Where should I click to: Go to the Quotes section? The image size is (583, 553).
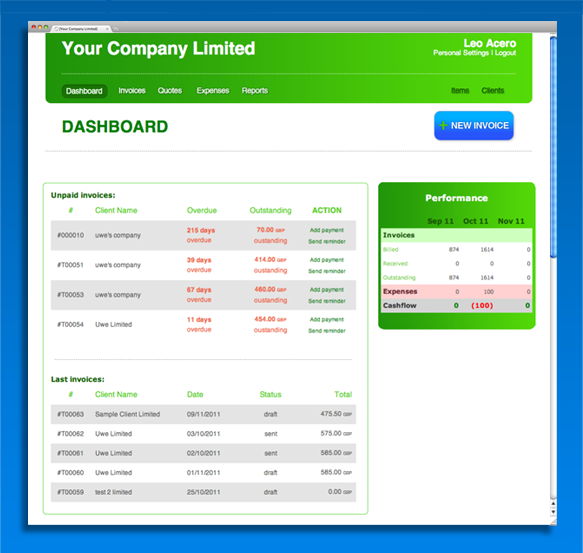click(170, 91)
